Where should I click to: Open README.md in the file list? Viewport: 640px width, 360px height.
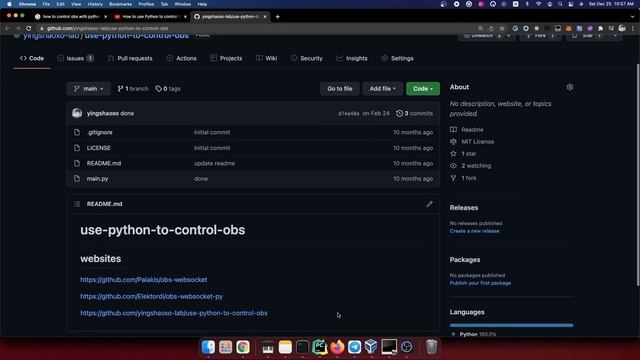(104, 163)
